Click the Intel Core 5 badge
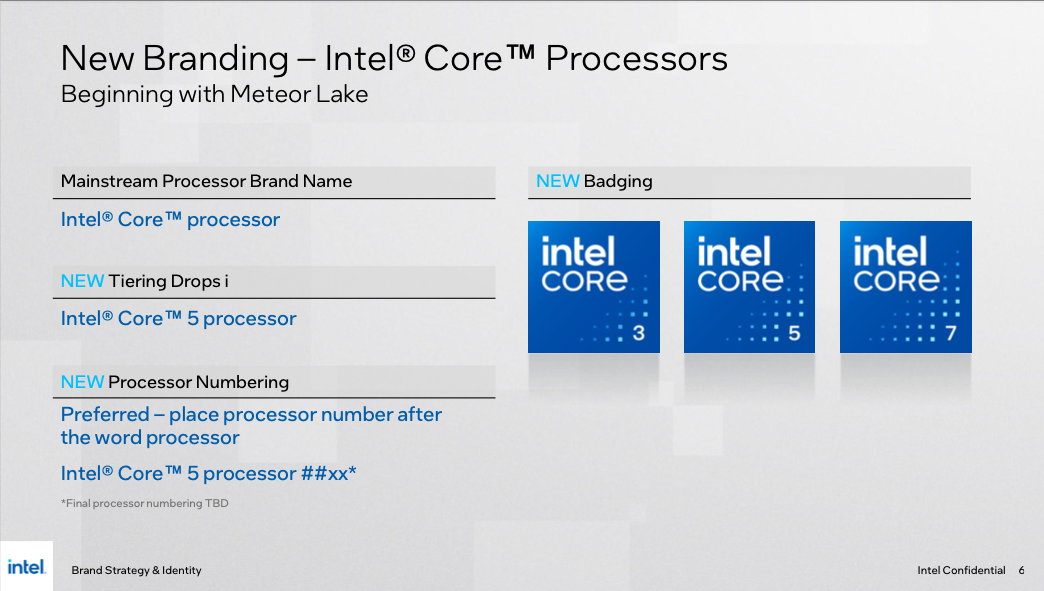Screen dimensions: 1044x591 pyautogui.click(x=749, y=286)
